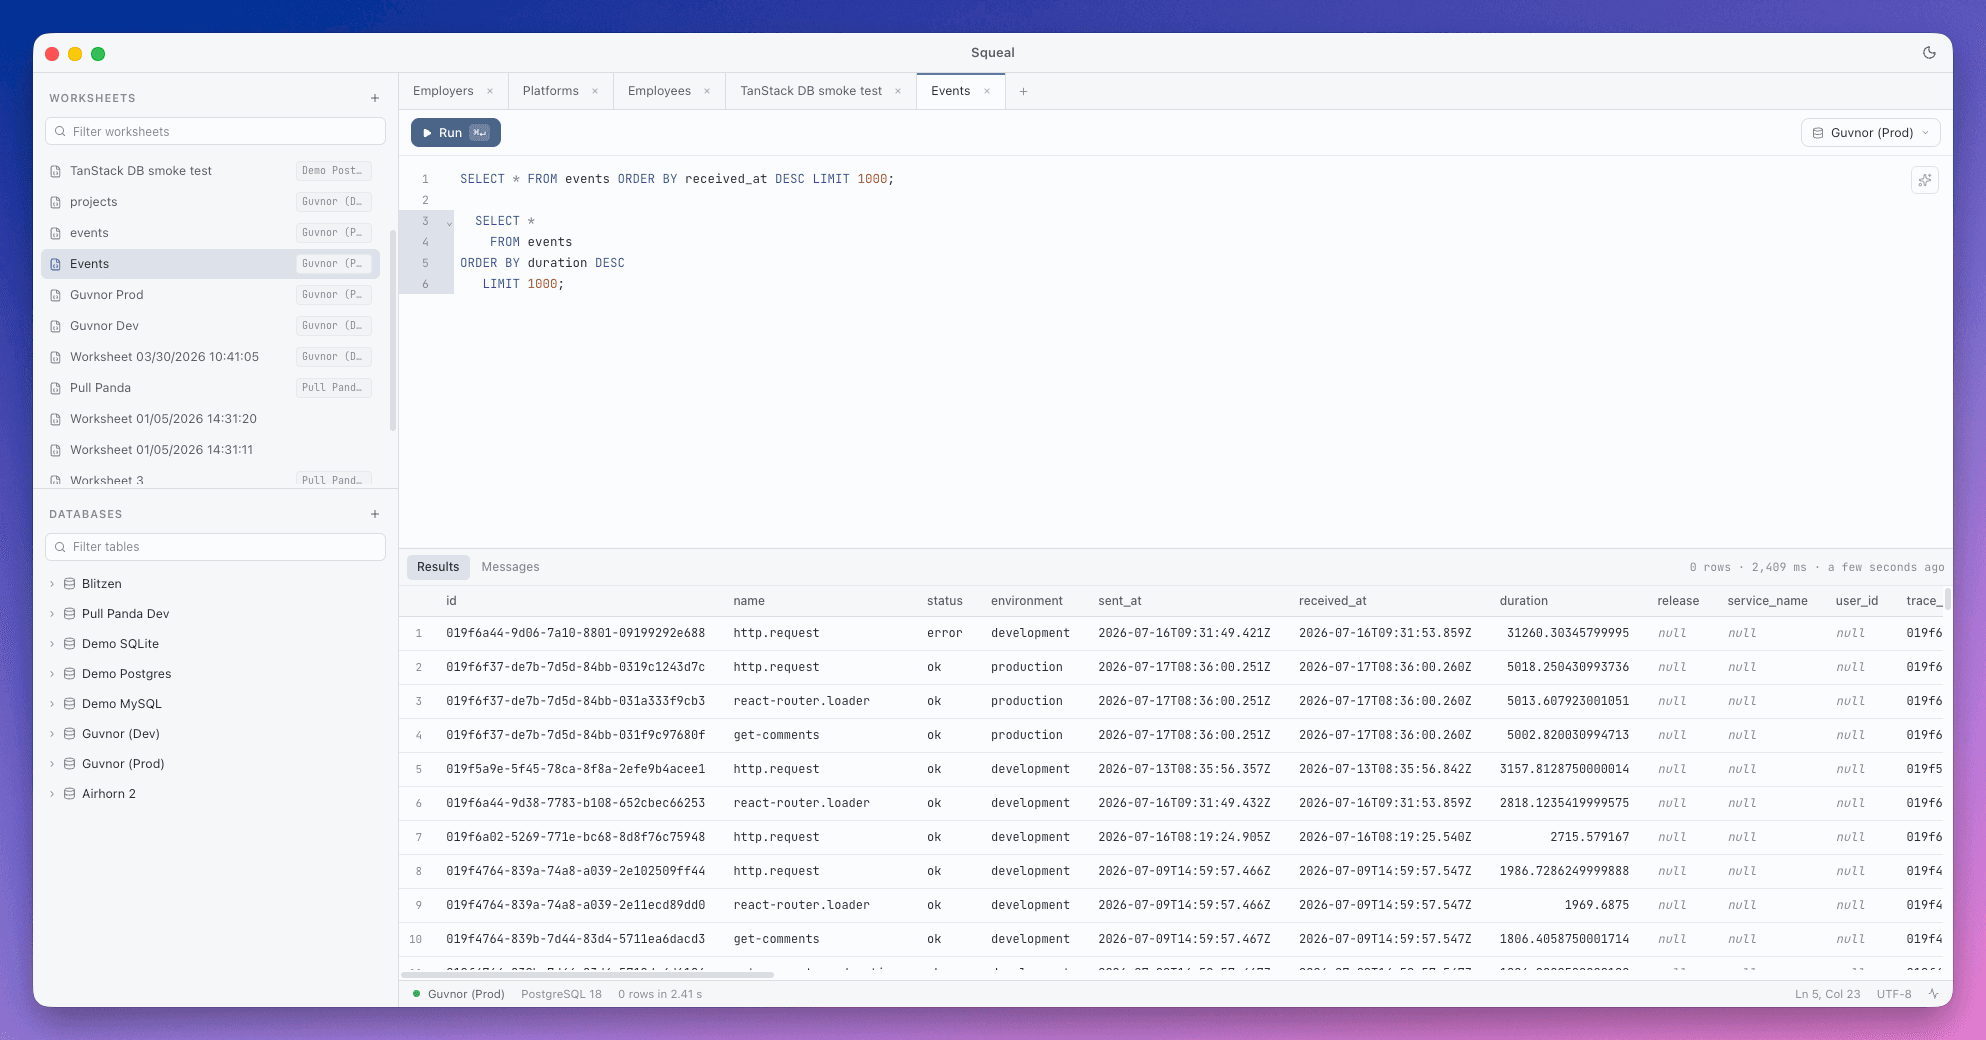Click the projects worksheet file icon
This screenshot has height=1040, width=1986.
(x=56, y=202)
